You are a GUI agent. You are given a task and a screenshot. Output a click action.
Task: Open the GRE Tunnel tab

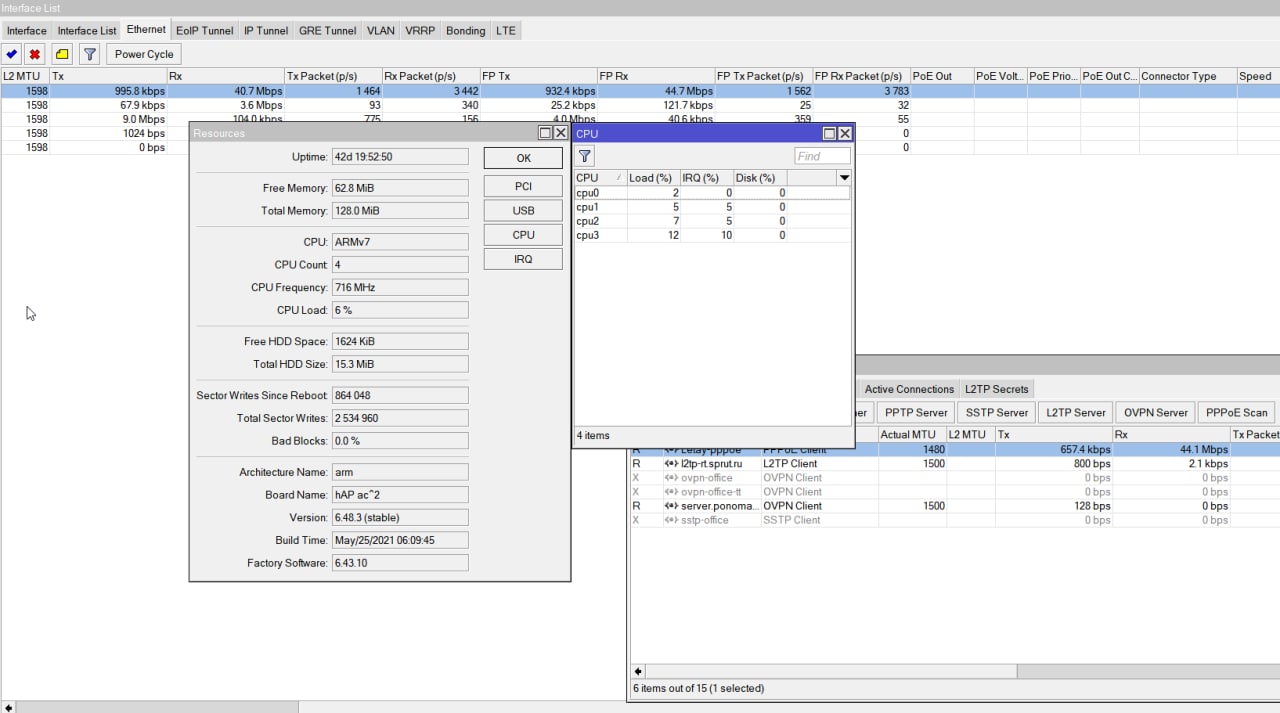(328, 31)
